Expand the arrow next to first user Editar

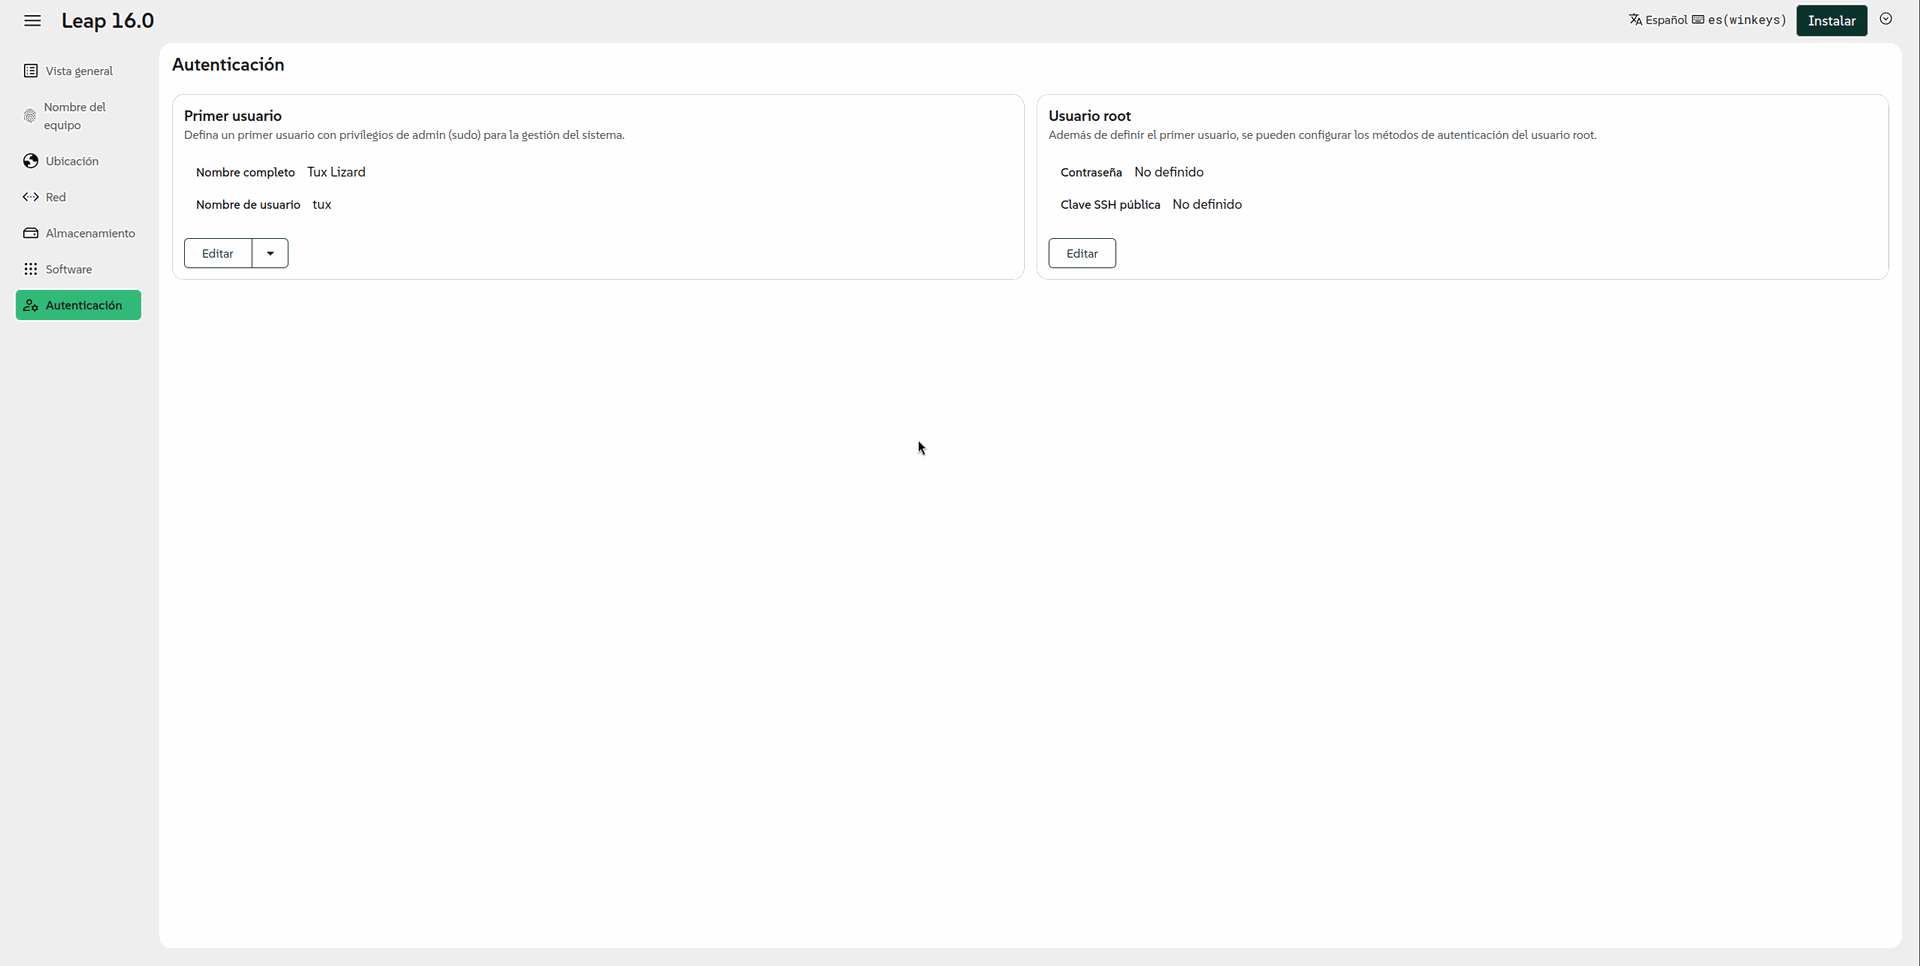click(270, 254)
